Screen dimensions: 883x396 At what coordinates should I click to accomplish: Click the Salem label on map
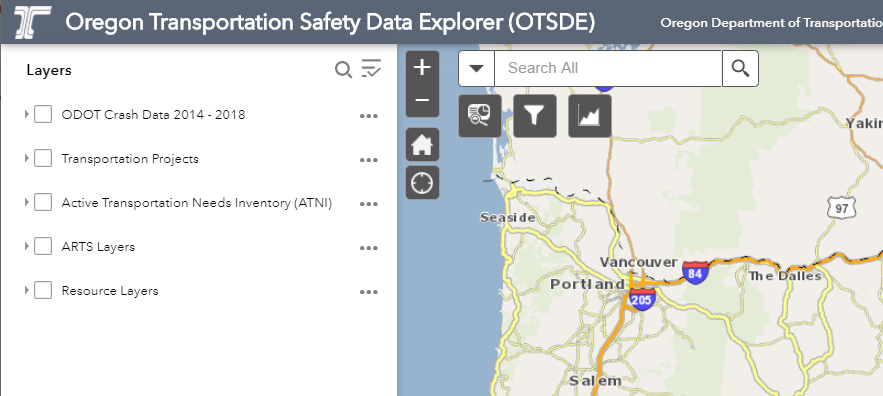click(595, 381)
